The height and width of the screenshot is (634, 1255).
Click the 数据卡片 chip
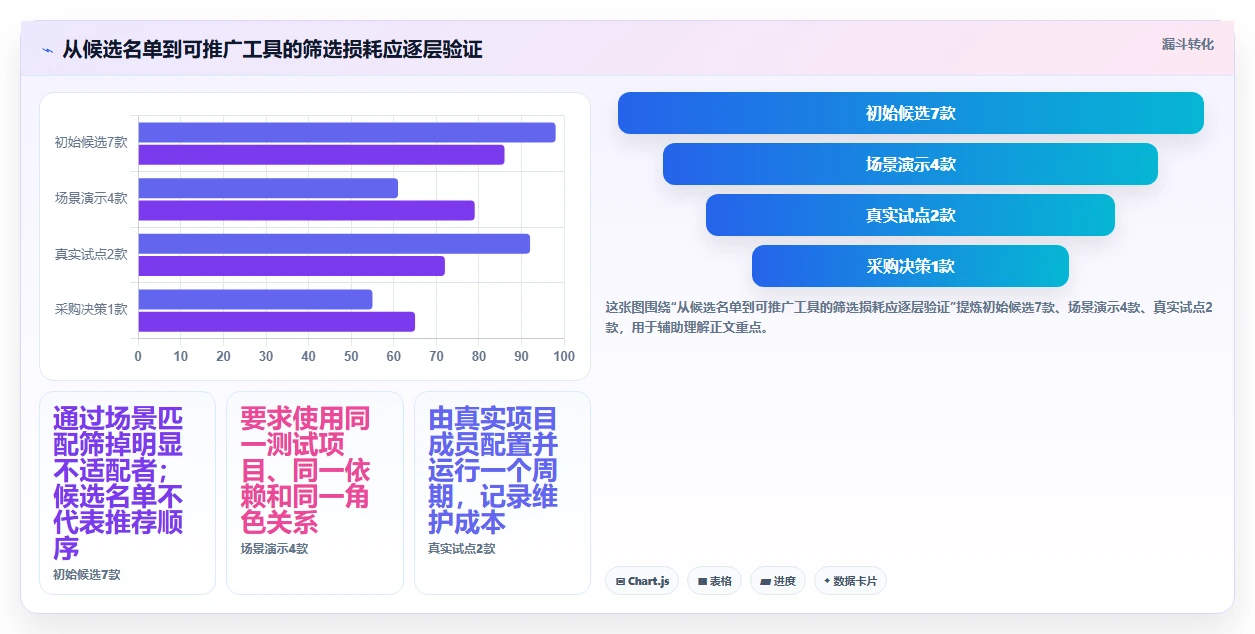pos(850,581)
